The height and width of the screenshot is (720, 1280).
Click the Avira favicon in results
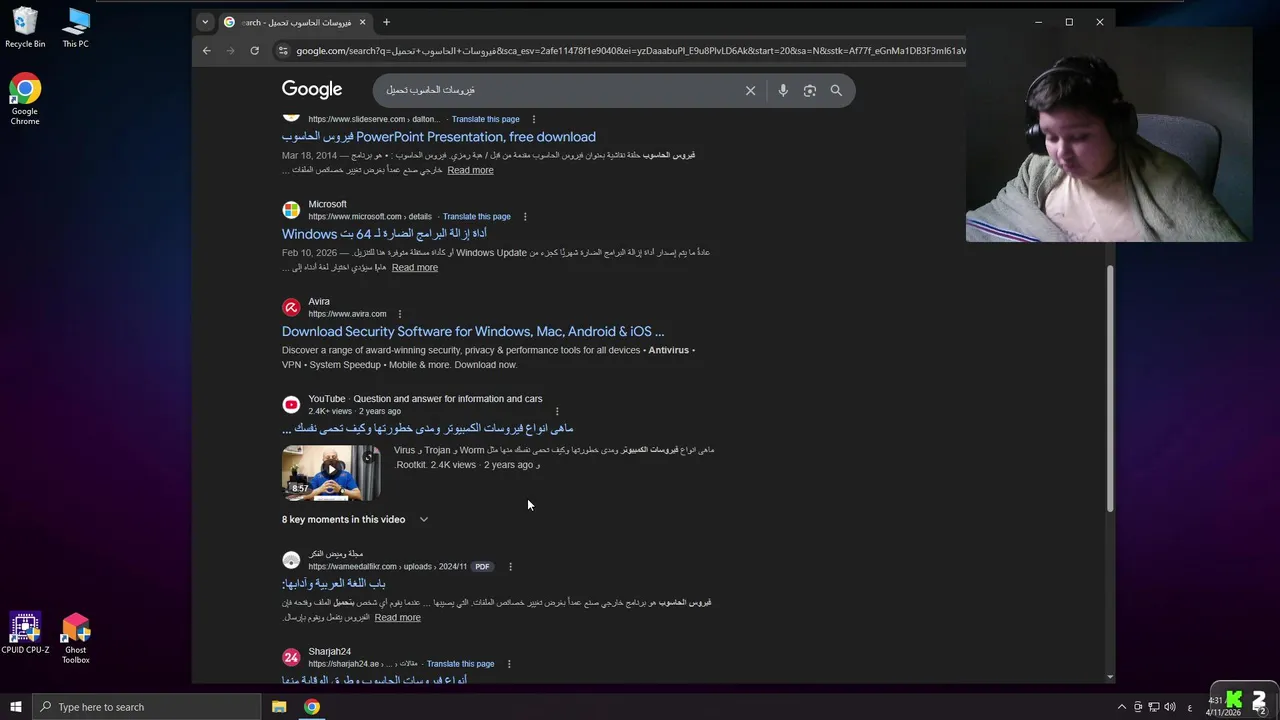pyautogui.click(x=291, y=307)
